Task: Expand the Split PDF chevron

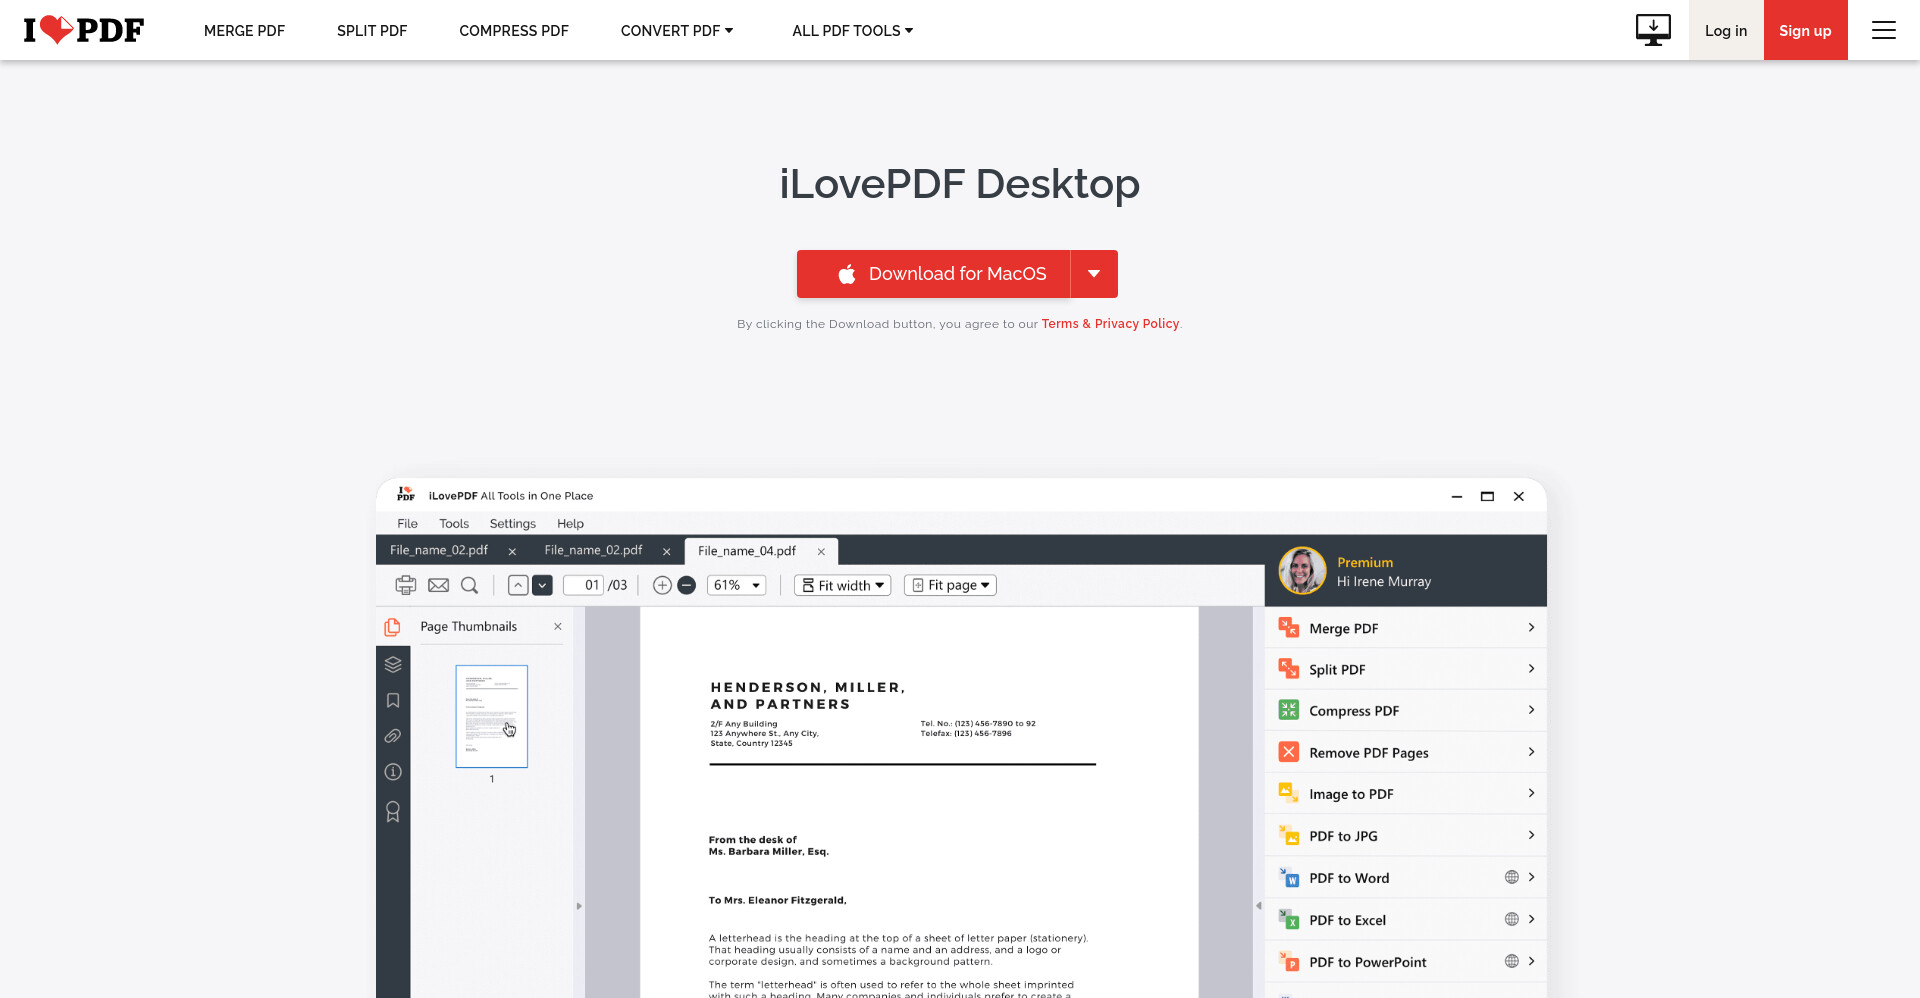Action: [x=1531, y=668]
